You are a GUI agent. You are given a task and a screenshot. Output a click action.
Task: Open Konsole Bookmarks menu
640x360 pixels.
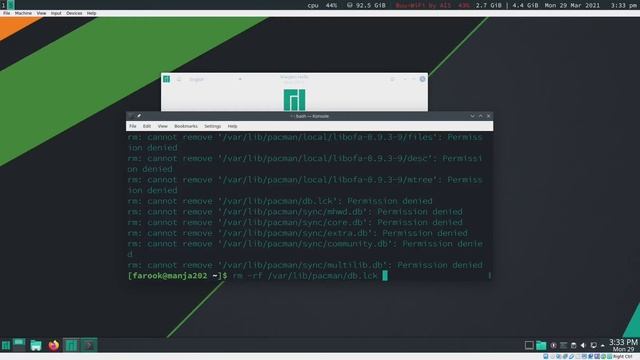[186, 126]
